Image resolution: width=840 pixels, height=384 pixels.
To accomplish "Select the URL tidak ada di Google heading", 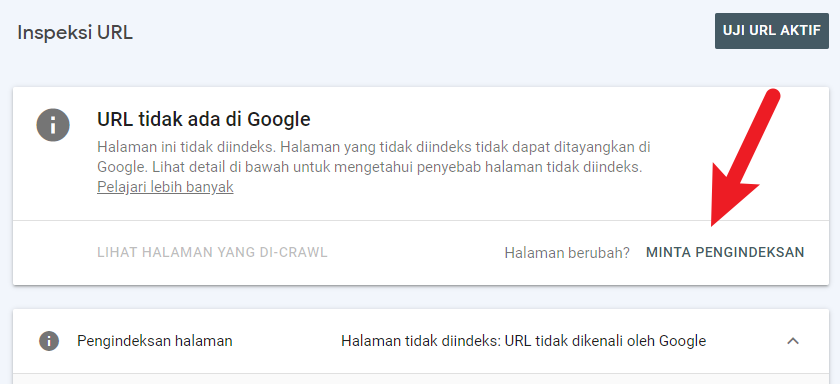I will coord(204,119).
